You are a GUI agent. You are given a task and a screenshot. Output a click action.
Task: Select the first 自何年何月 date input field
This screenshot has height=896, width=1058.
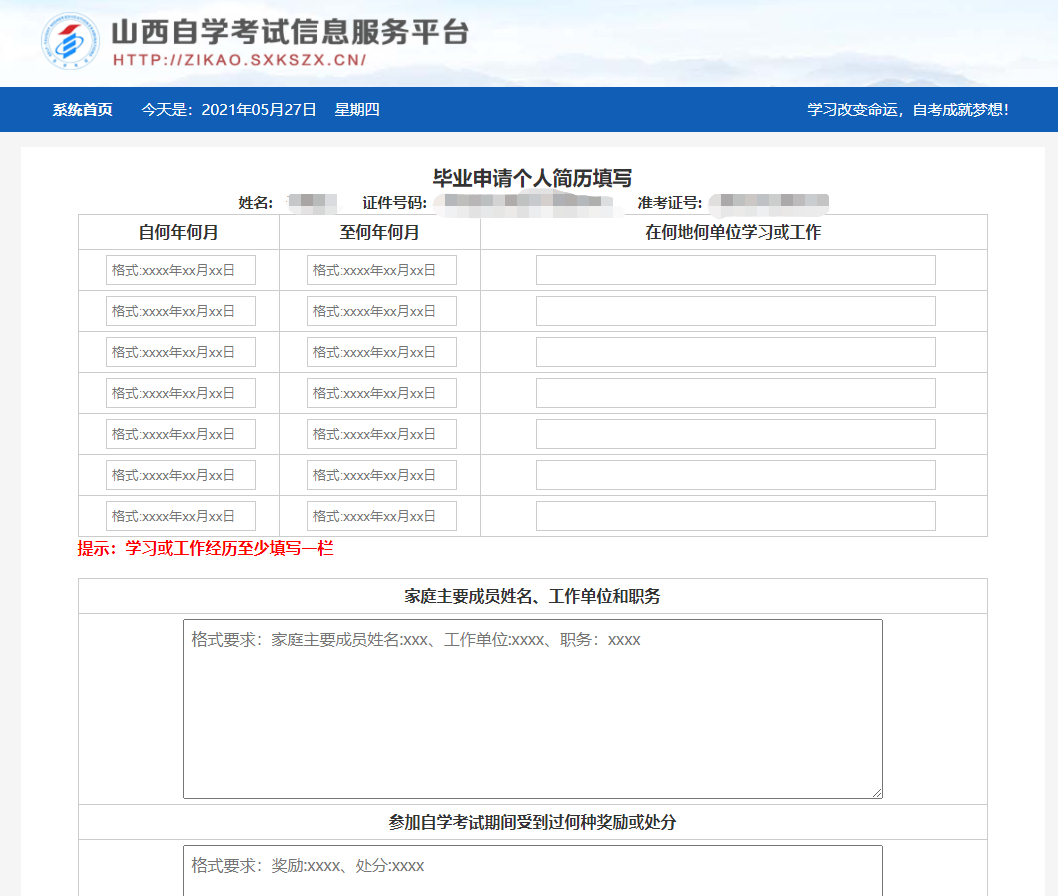point(182,269)
